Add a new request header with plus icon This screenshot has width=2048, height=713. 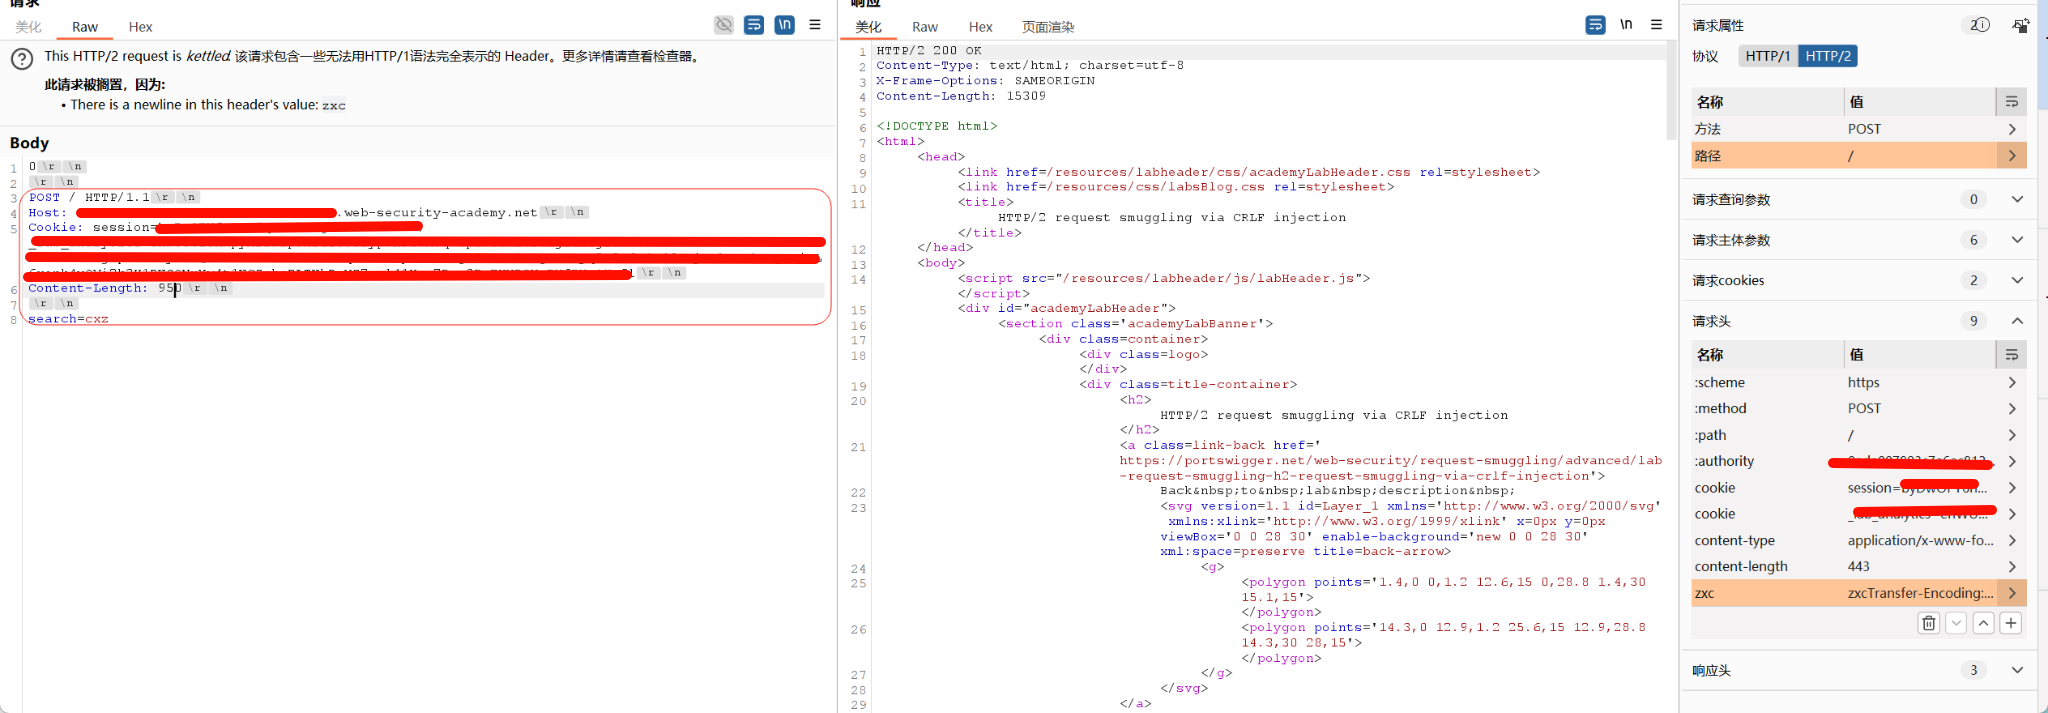[2011, 623]
